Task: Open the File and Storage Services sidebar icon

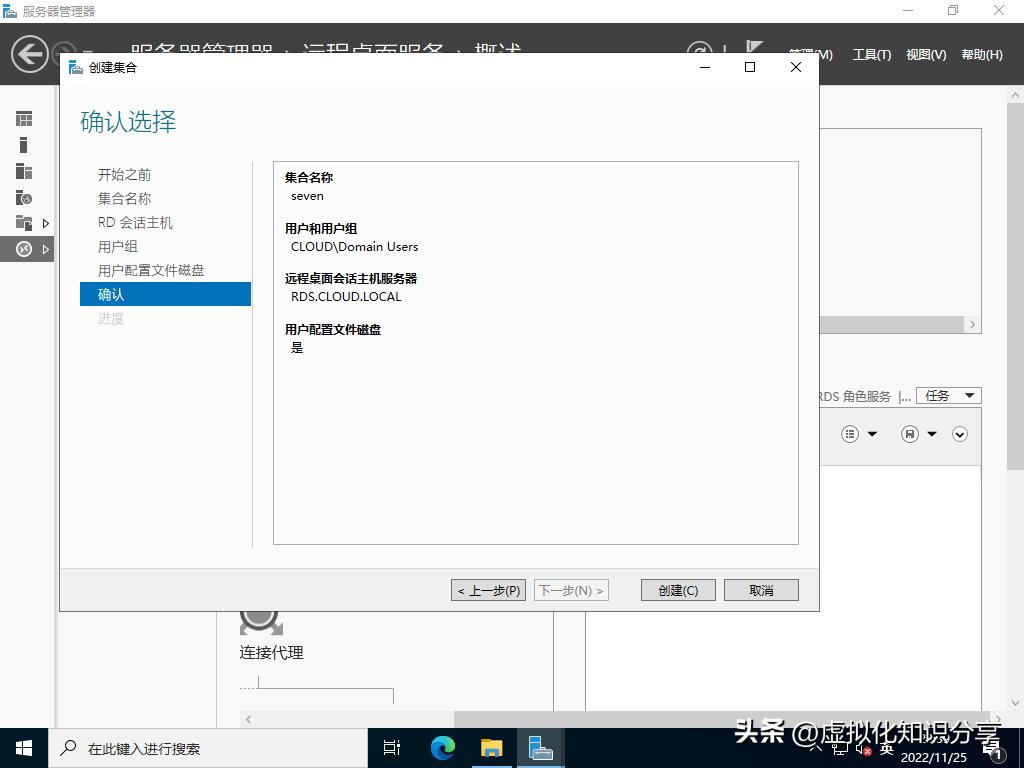Action: pyautogui.click(x=22, y=223)
